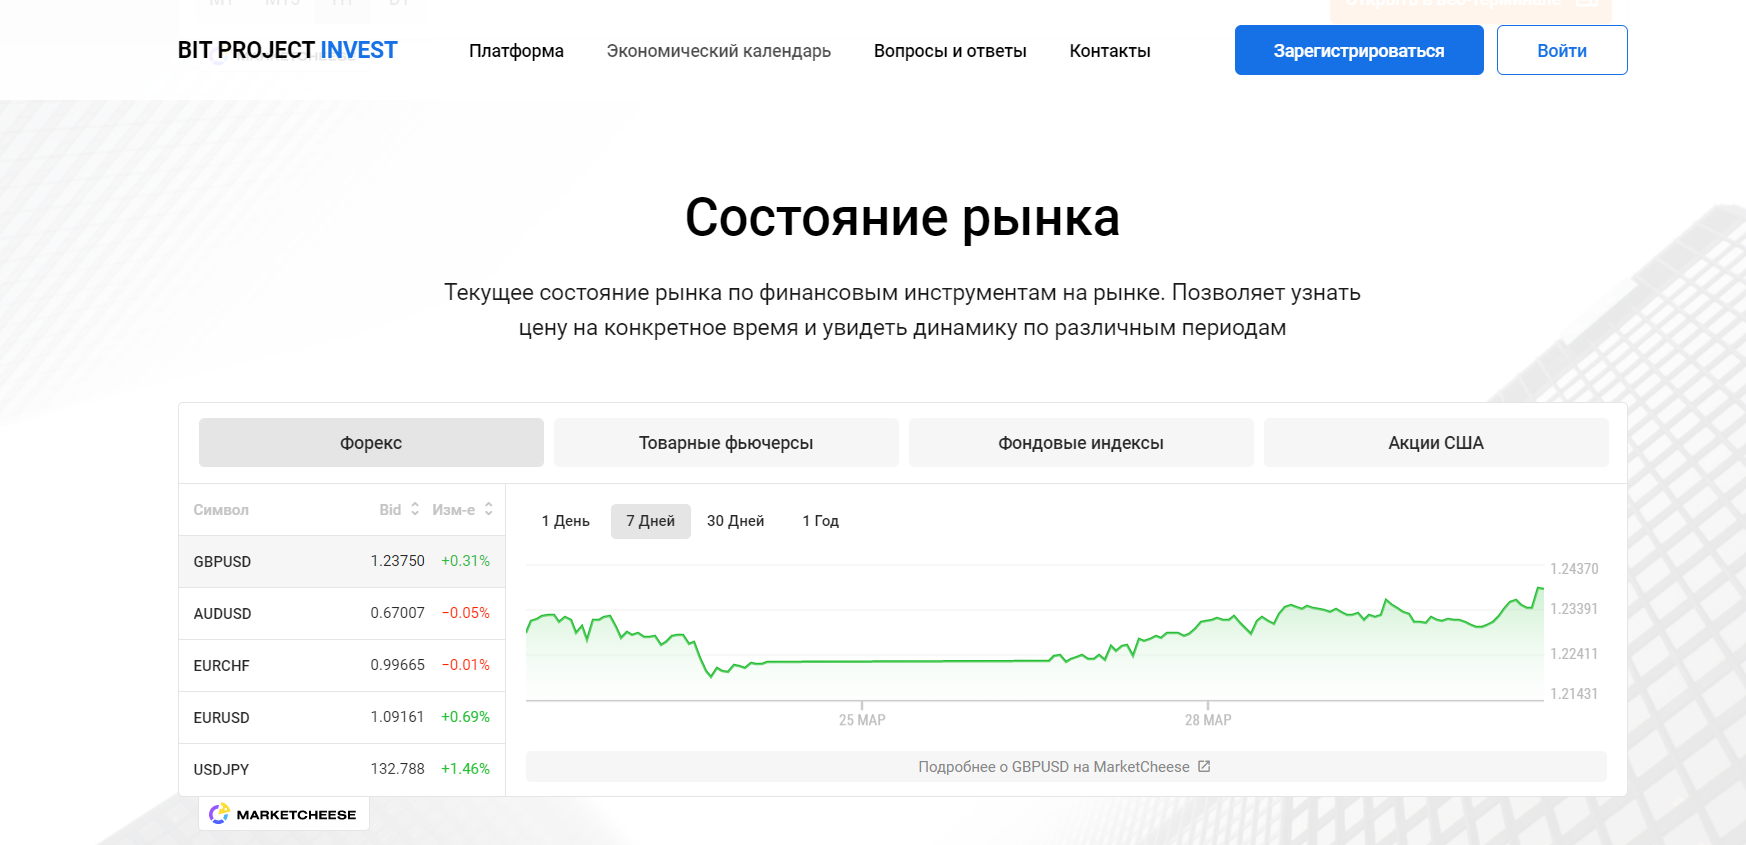Click the 1.21431 price axis label
1746x845 pixels.
[x=1574, y=694]
